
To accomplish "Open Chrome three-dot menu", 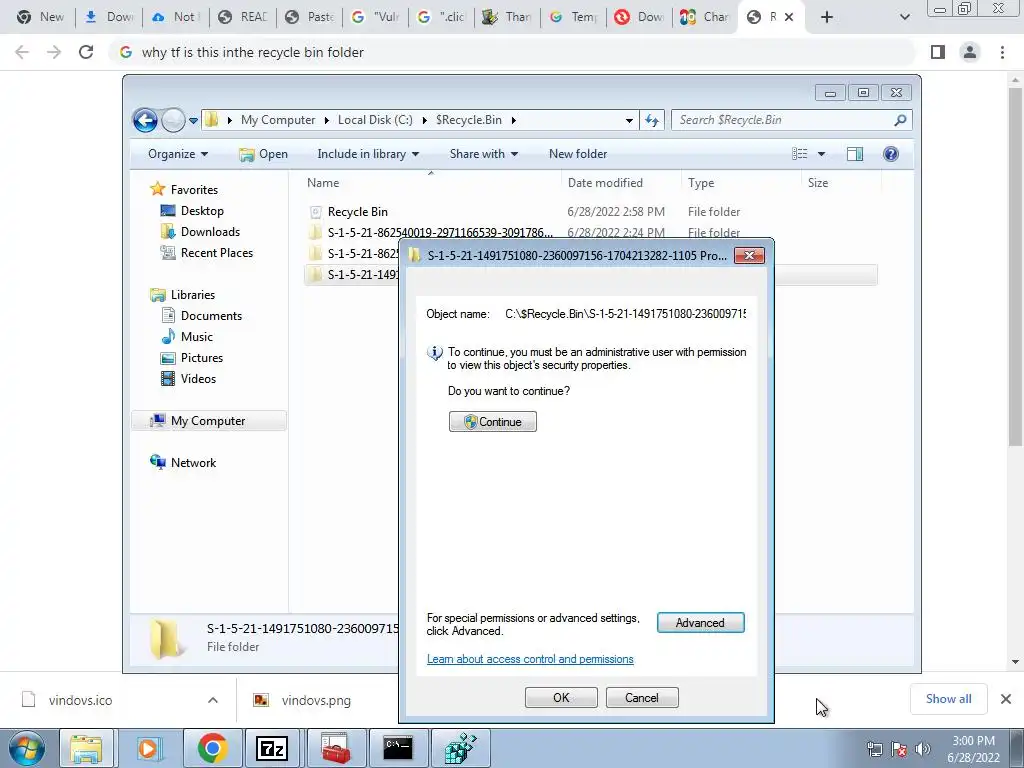I will pos(1002,52).
